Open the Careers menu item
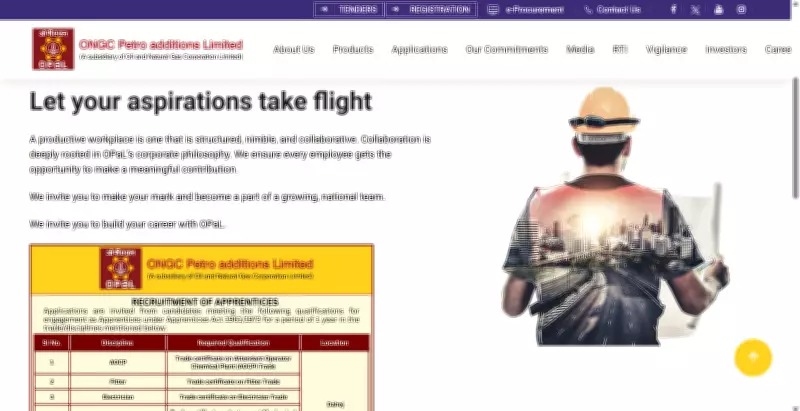The width and height of the screenshot is (800, 411). coord(778,49)
